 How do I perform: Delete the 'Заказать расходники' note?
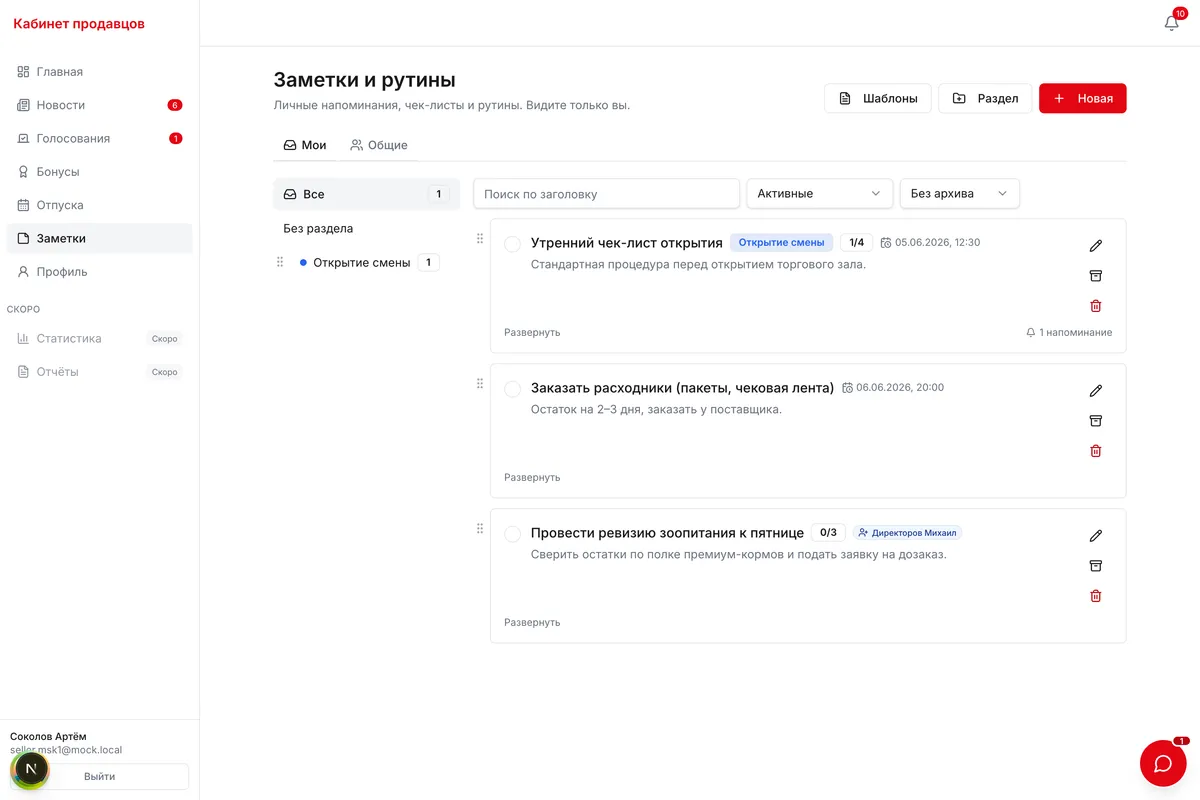[1095, 451]
